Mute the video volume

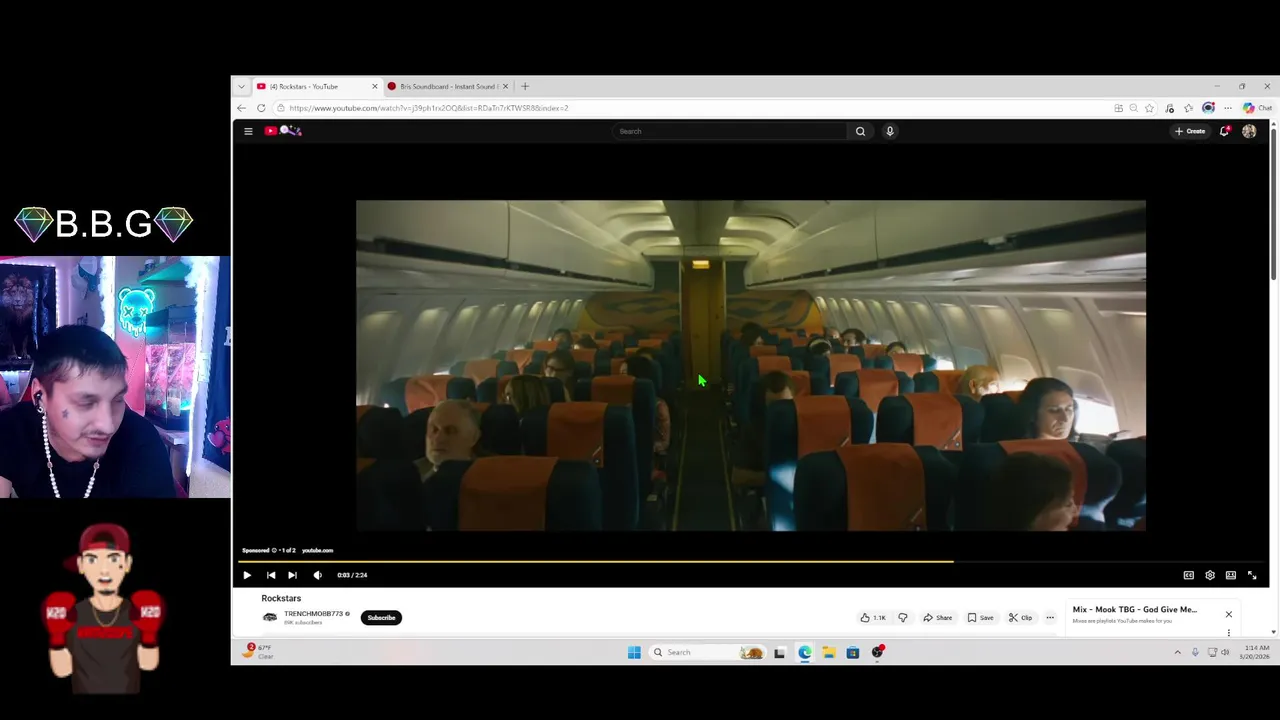317,575
